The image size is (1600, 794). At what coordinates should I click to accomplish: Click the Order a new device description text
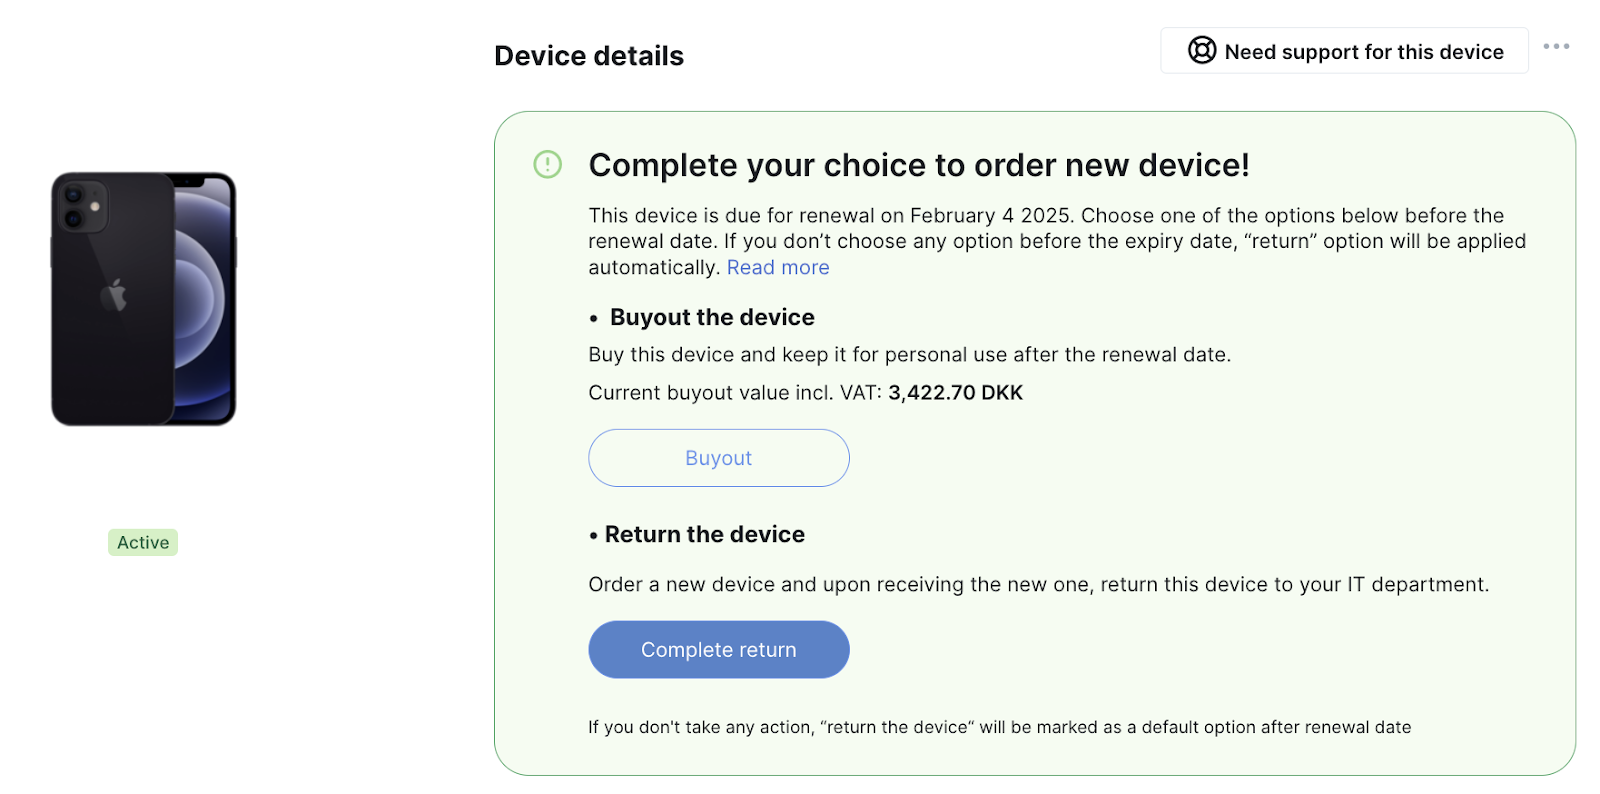(x=1039, y=585)
